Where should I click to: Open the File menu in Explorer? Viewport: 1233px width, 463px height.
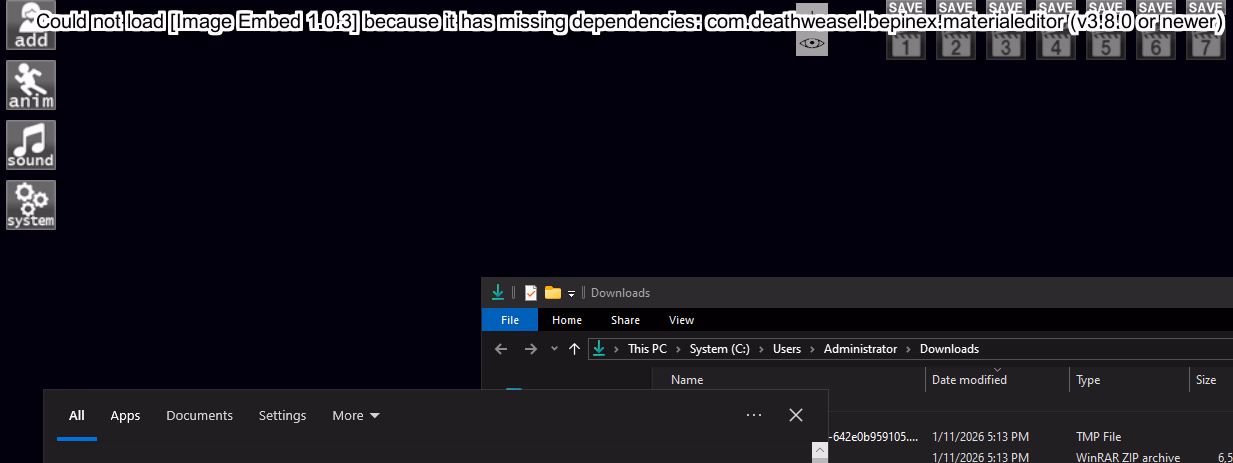510,320
